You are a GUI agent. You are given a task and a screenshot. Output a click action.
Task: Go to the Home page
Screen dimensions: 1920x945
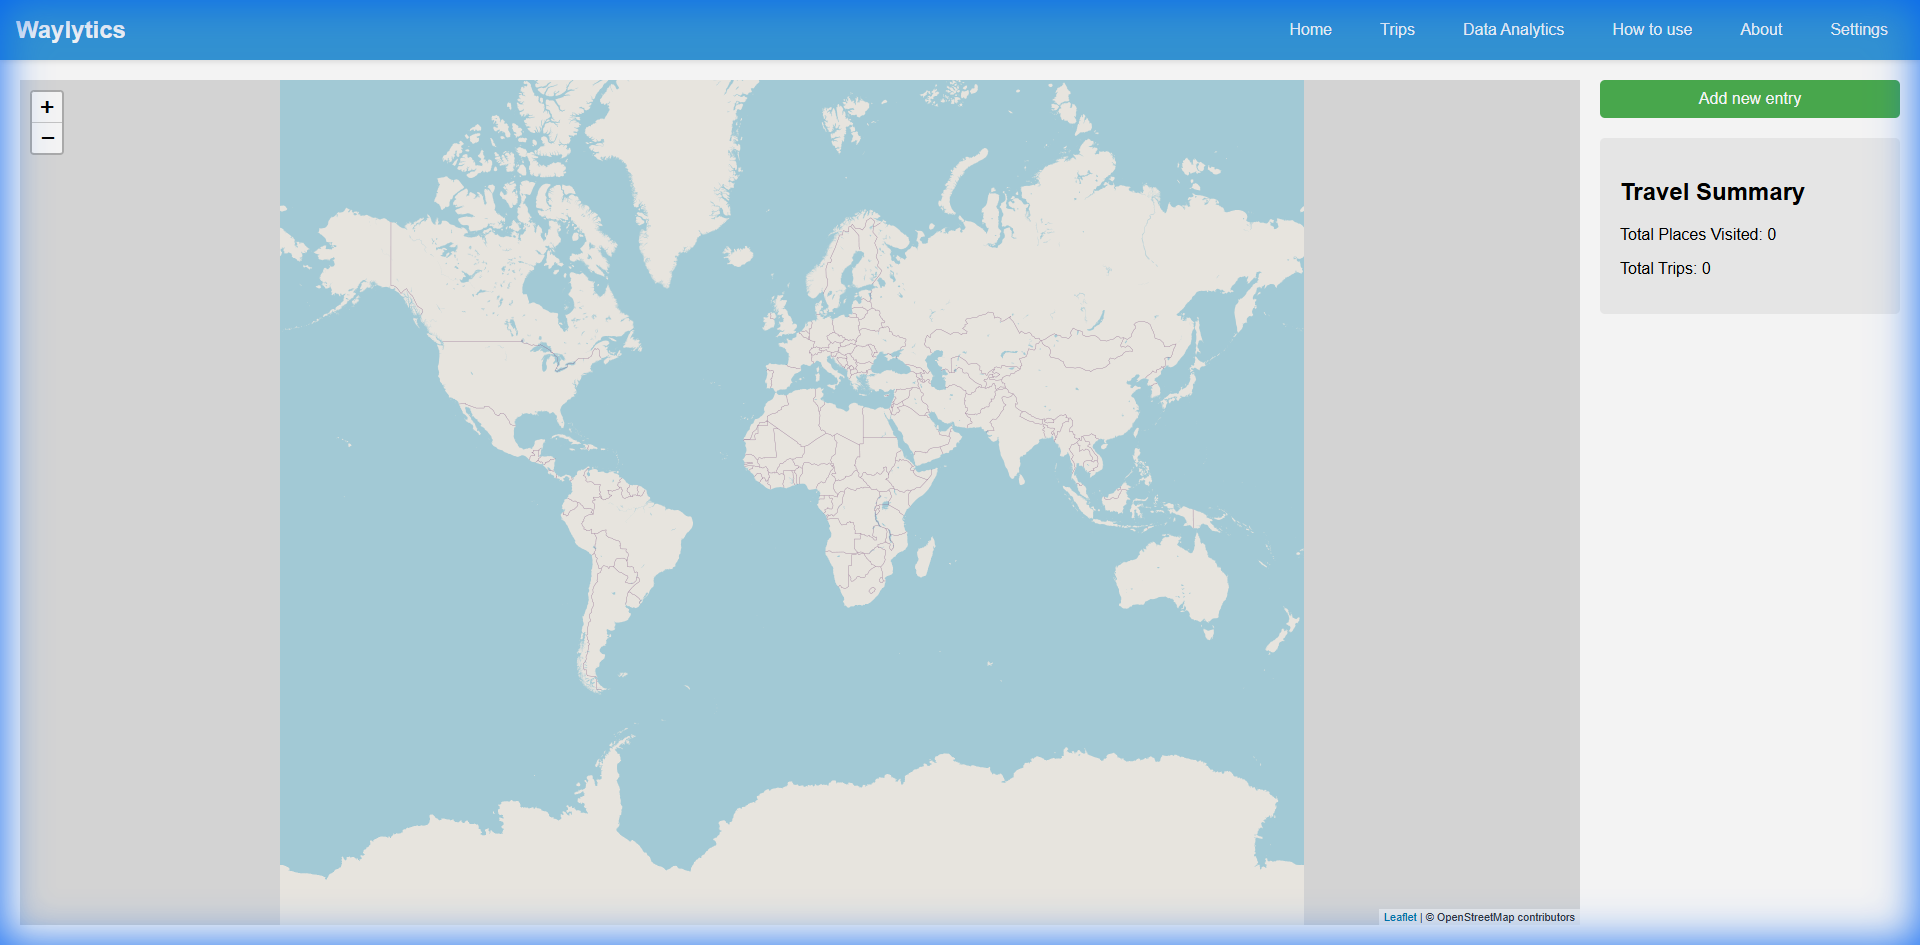[x=1310, y=30]
